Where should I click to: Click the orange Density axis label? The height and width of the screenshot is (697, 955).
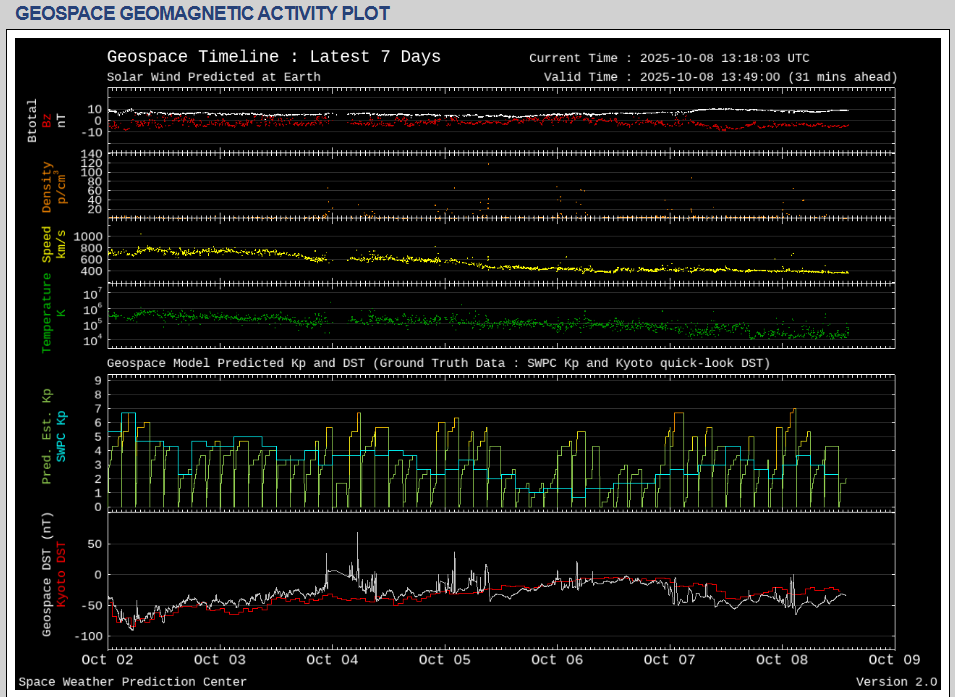(47, 187)
